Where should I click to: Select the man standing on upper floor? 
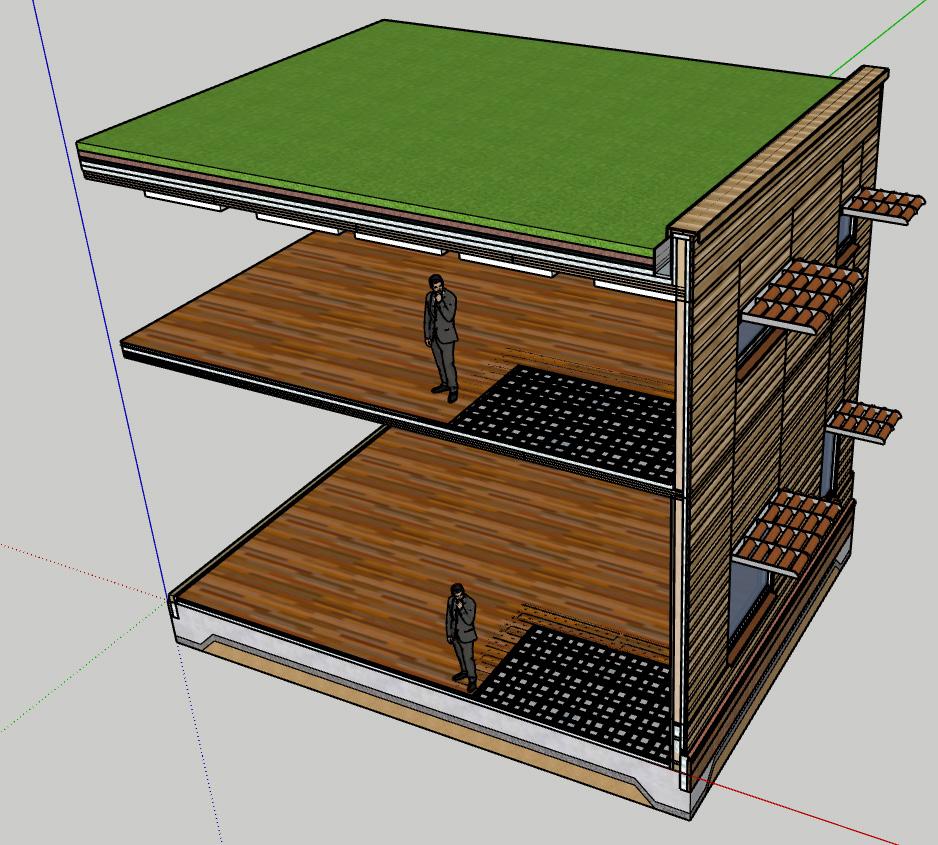tap(441, 338)
